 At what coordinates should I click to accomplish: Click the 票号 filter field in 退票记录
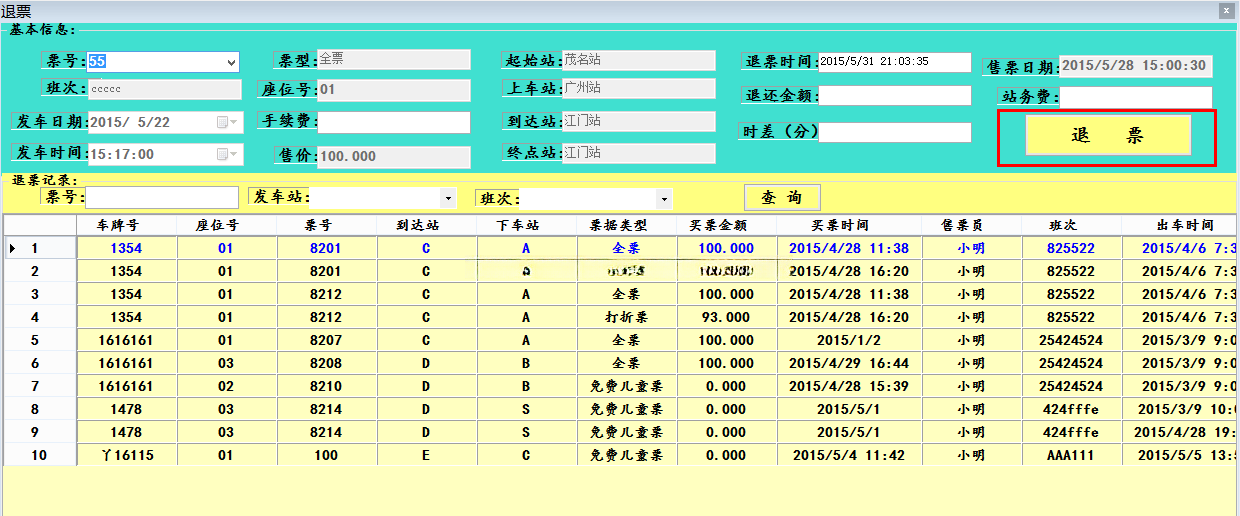pyautogui.click(x=162, y=197)
